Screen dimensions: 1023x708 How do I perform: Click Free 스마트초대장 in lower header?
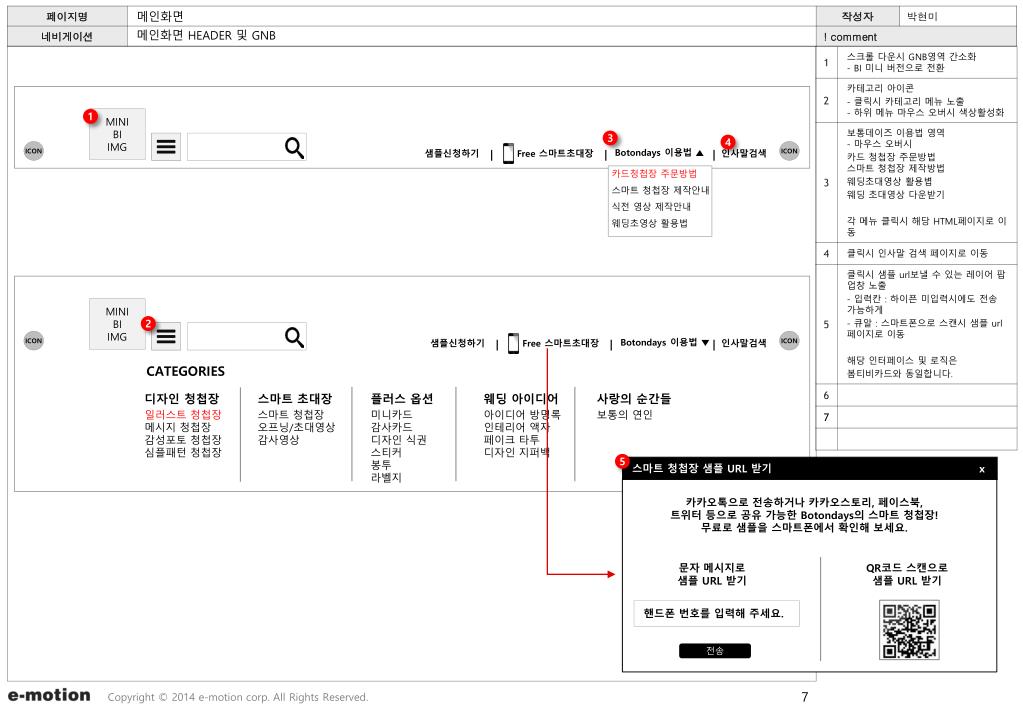pos(560,343)
